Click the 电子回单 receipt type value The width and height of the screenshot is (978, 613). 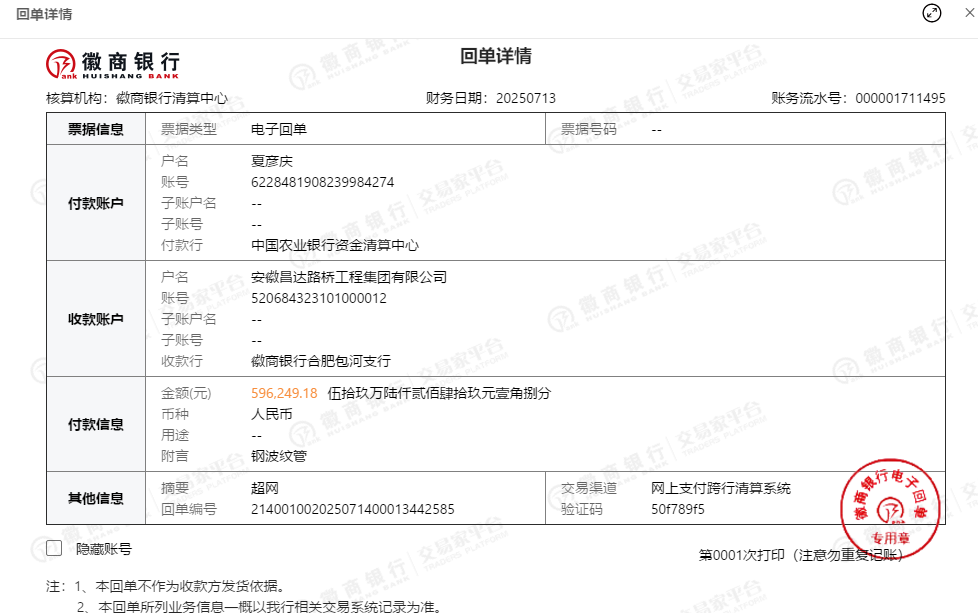(x=278, y=129)
